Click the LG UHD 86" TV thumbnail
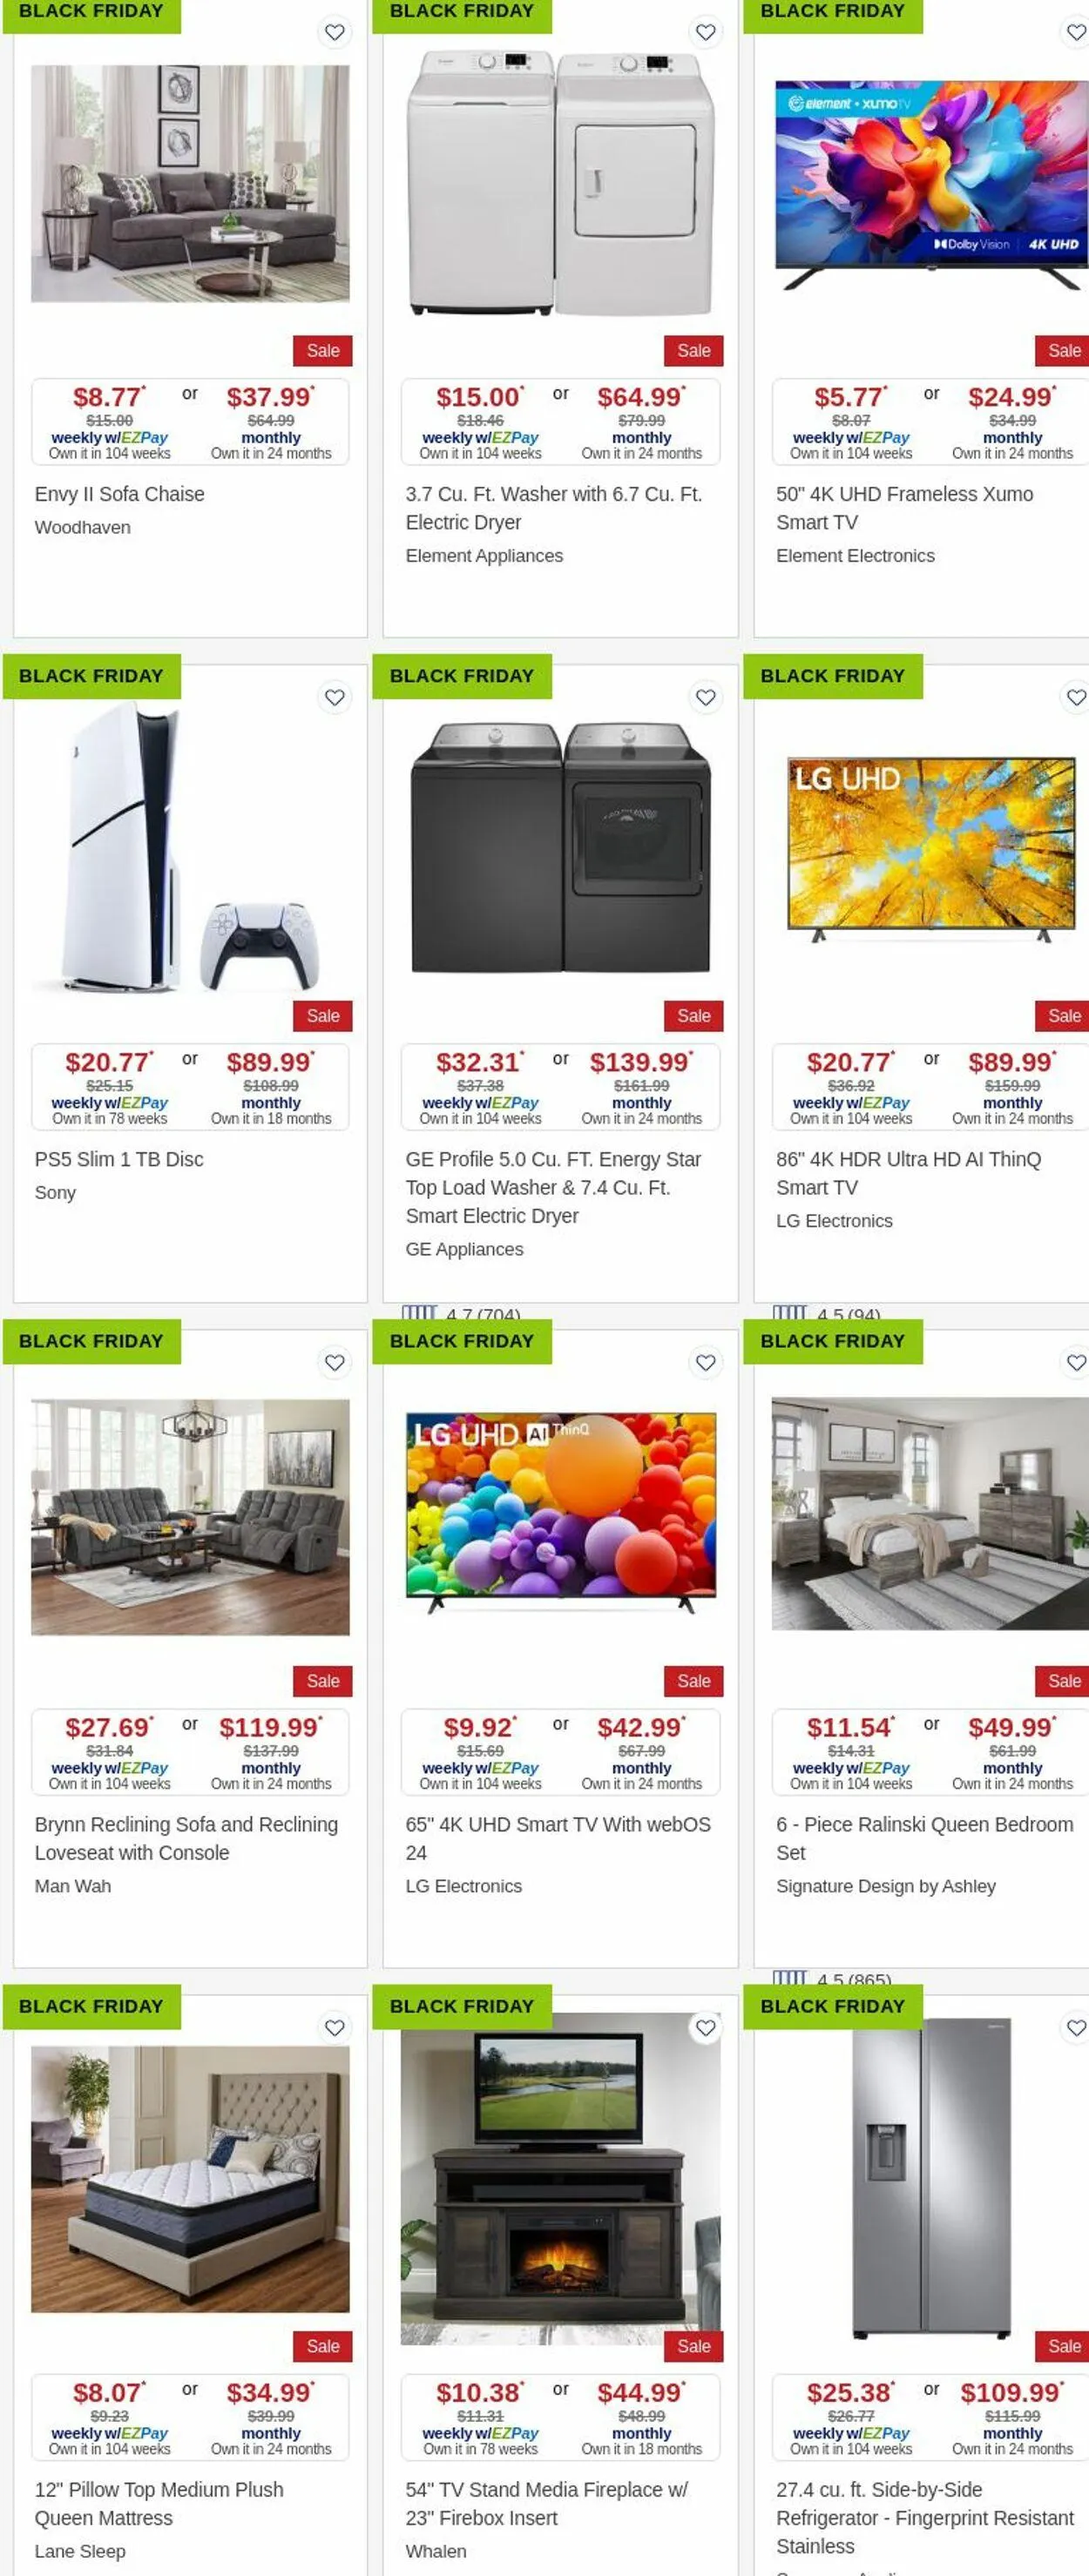This screenshot has width=1089, height=2576. pyautogui.click(x=931, y=849)
